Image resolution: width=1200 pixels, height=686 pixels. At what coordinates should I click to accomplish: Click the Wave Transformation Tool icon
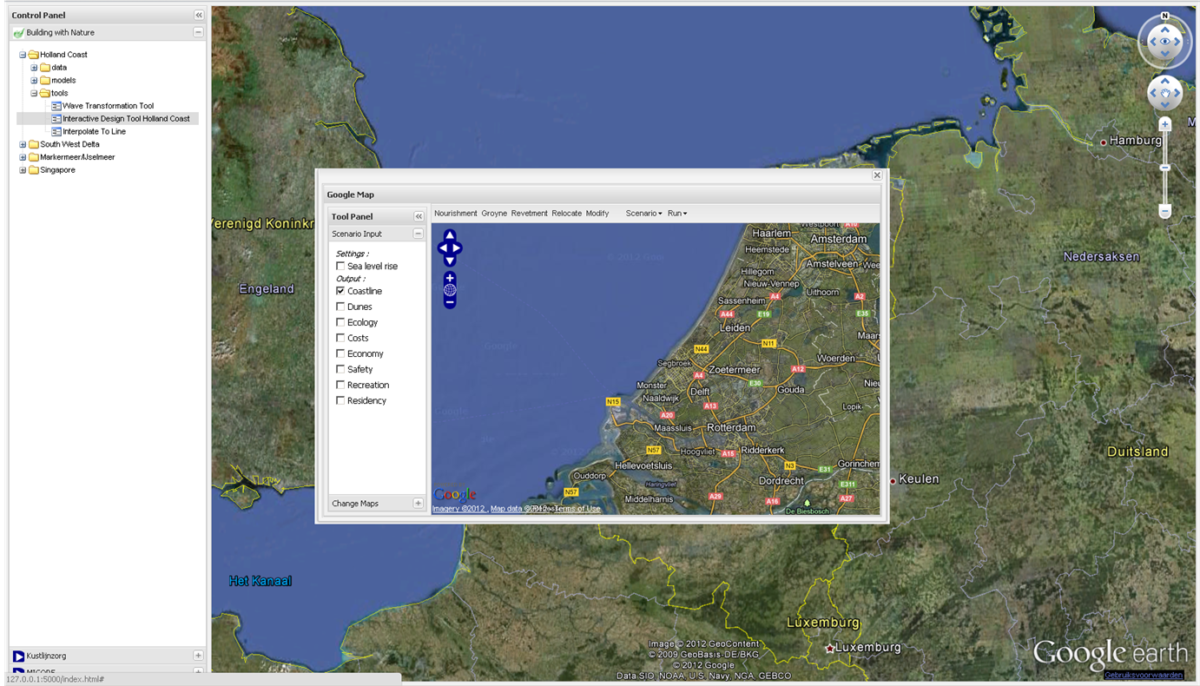(56, 105)
